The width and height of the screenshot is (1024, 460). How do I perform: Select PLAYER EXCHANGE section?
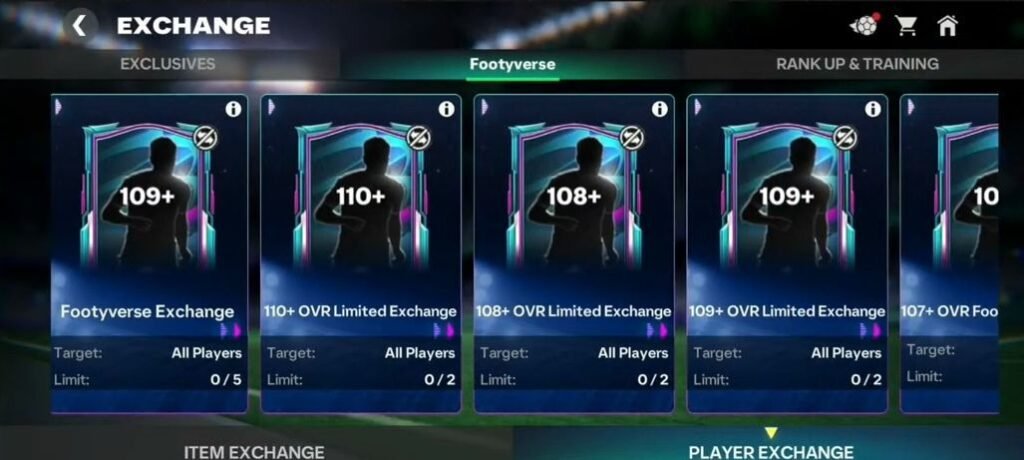[x=771, y=451]
